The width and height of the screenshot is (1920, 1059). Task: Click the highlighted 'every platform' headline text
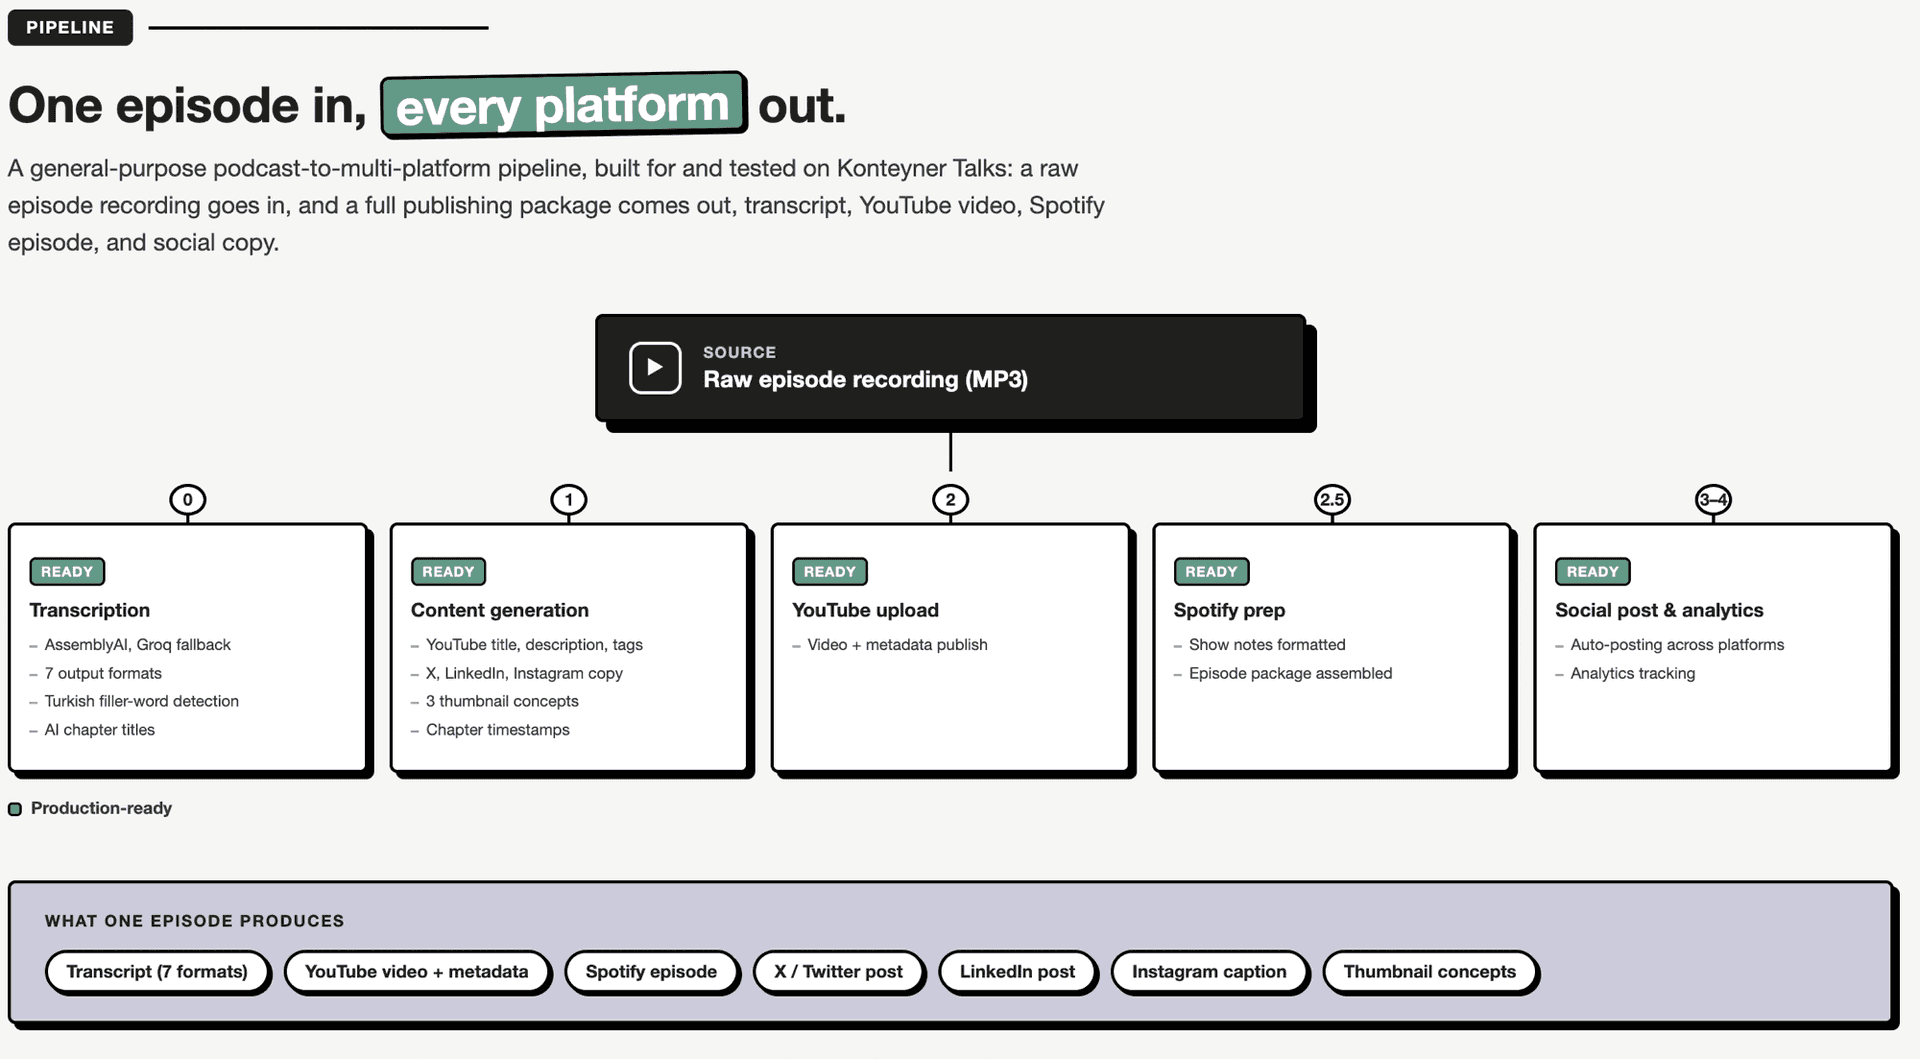click(x=563, y=105)
